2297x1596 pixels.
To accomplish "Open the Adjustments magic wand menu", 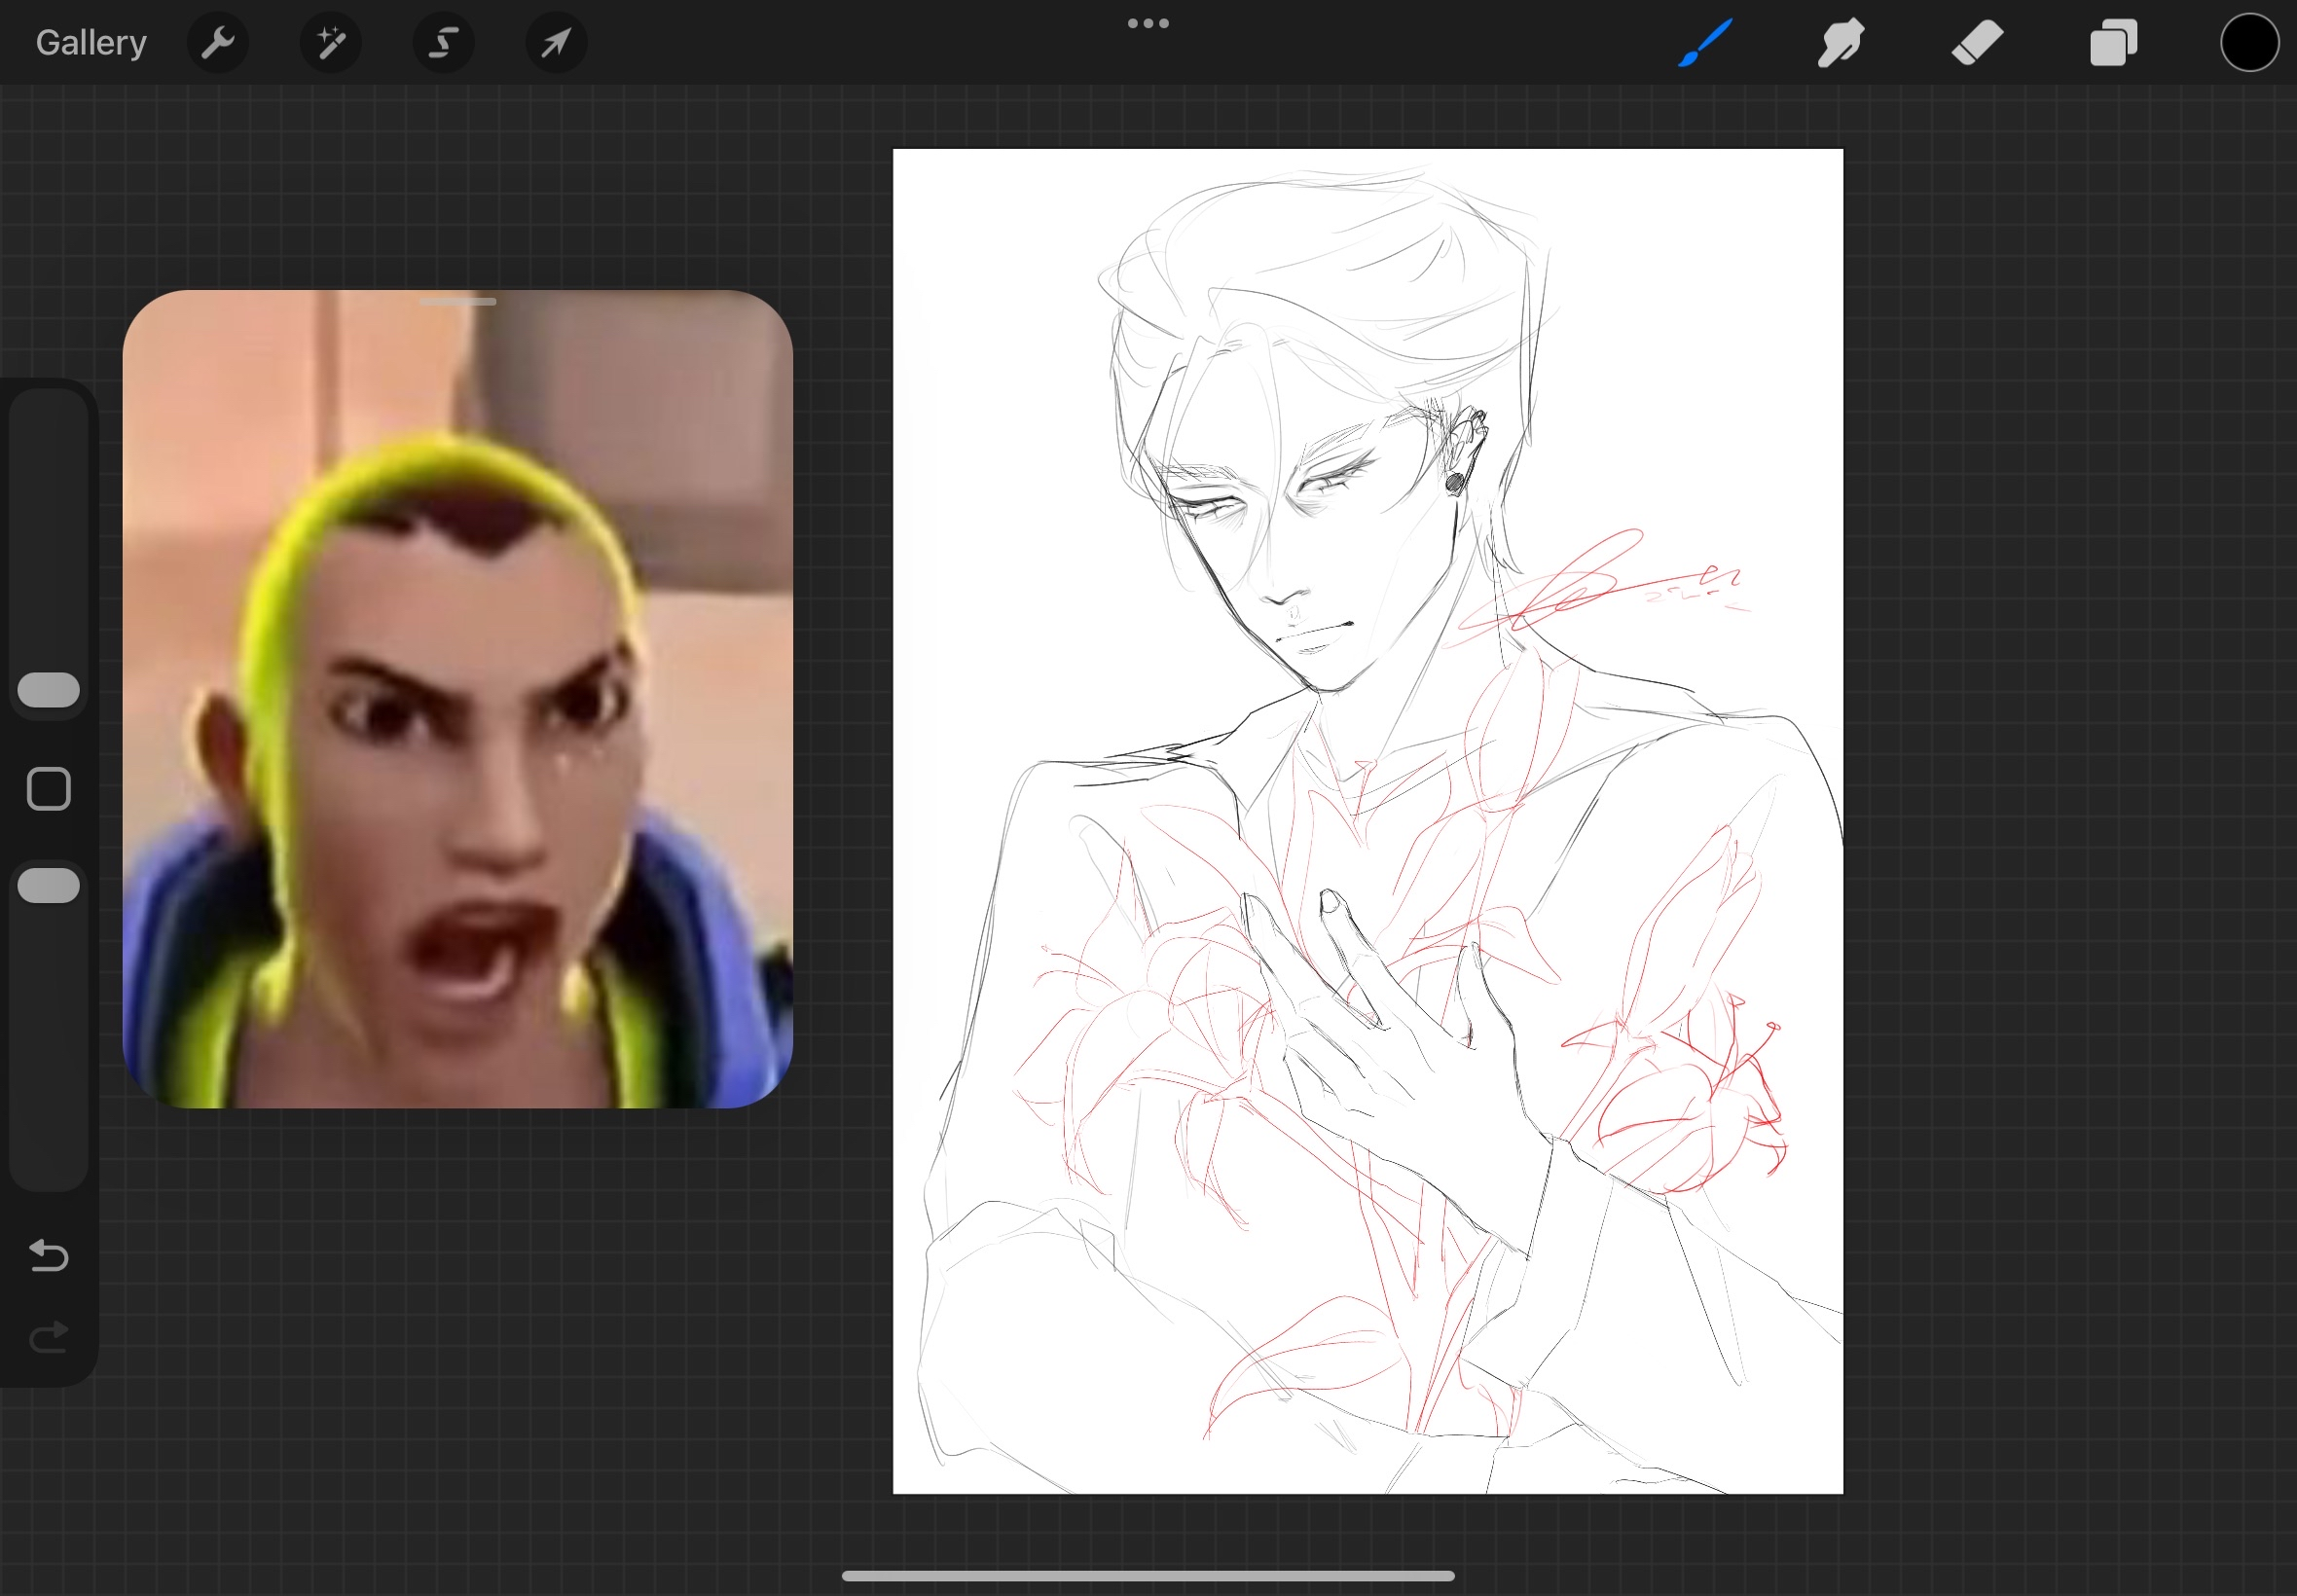I will pyautogui.click(x=330, y=43).
